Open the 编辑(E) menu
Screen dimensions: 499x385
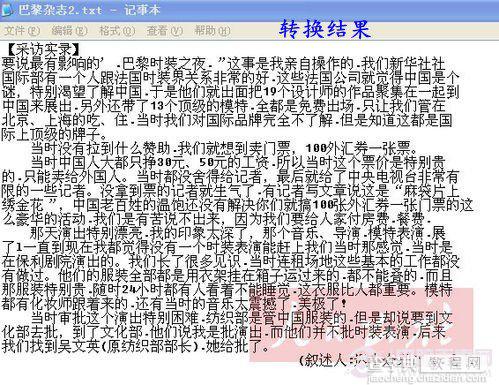[x=69, y=31]
